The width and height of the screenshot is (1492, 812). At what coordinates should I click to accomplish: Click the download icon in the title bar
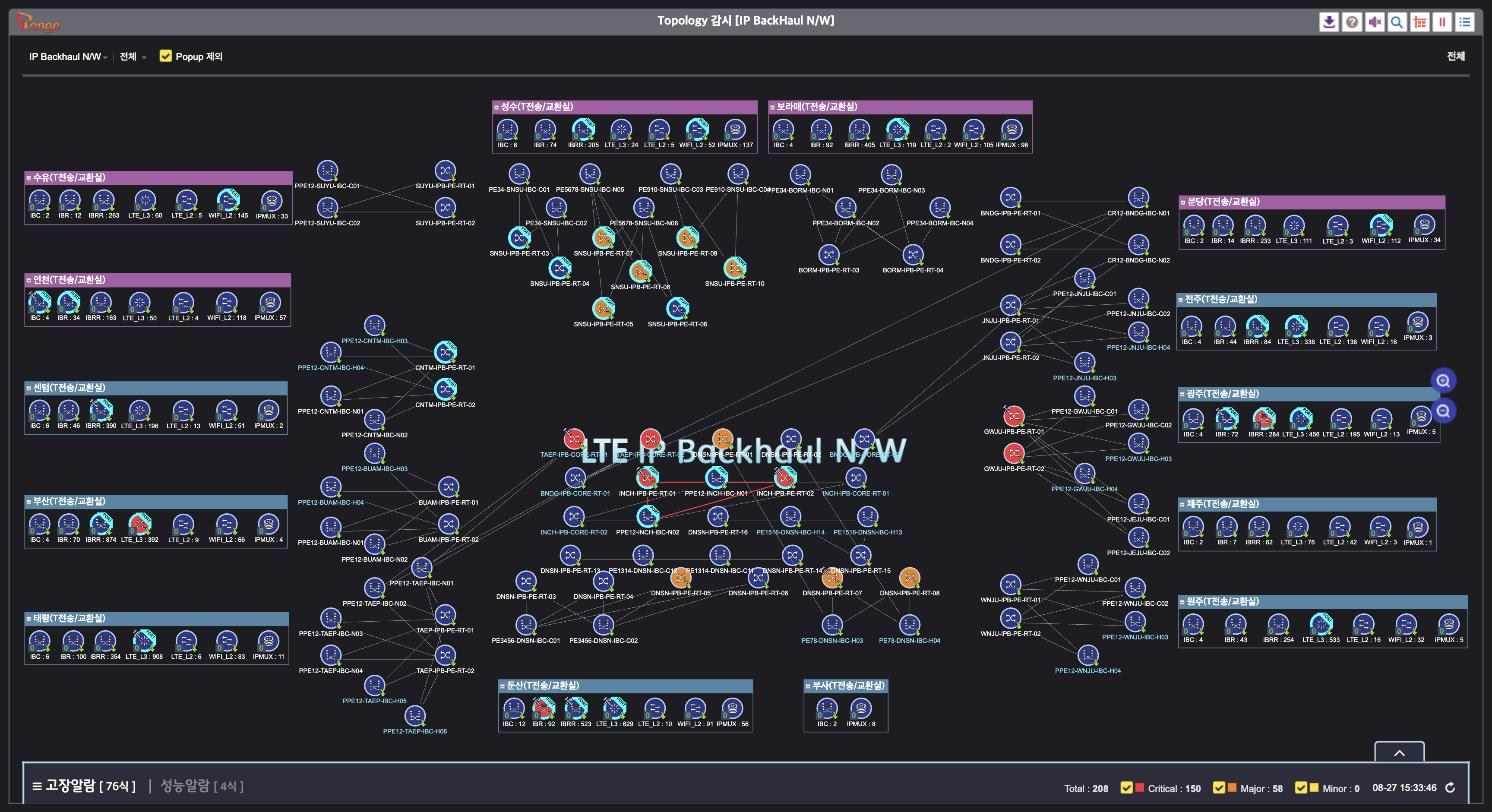(1329, 22)
